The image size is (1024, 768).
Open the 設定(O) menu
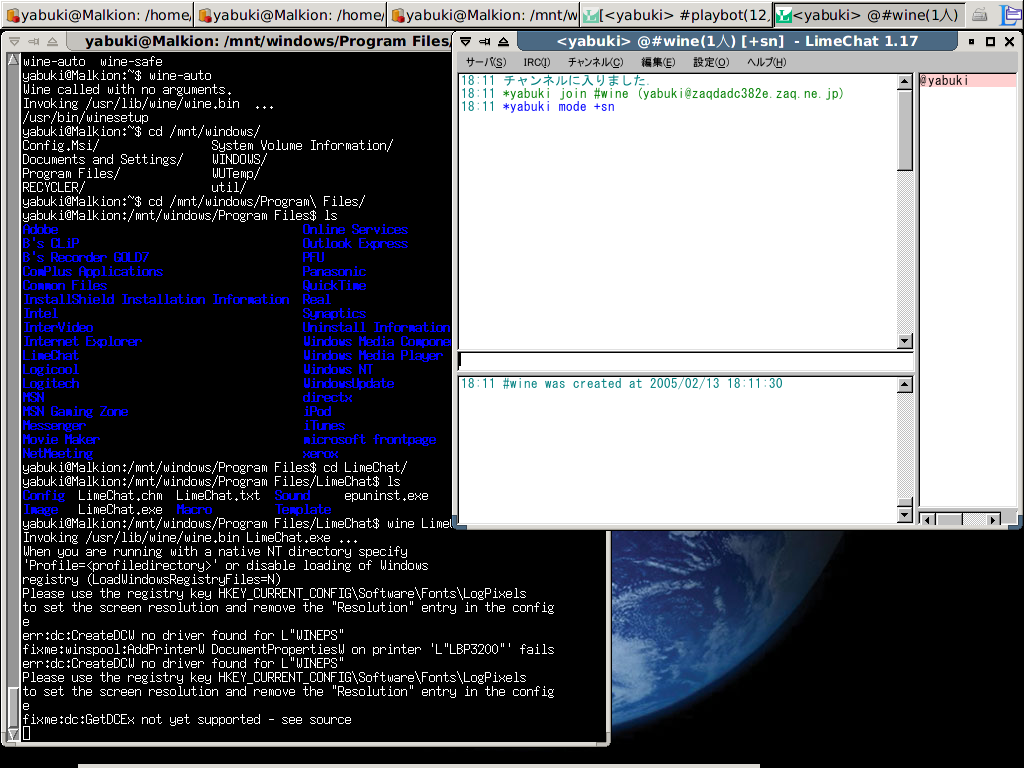coord(711,62)
